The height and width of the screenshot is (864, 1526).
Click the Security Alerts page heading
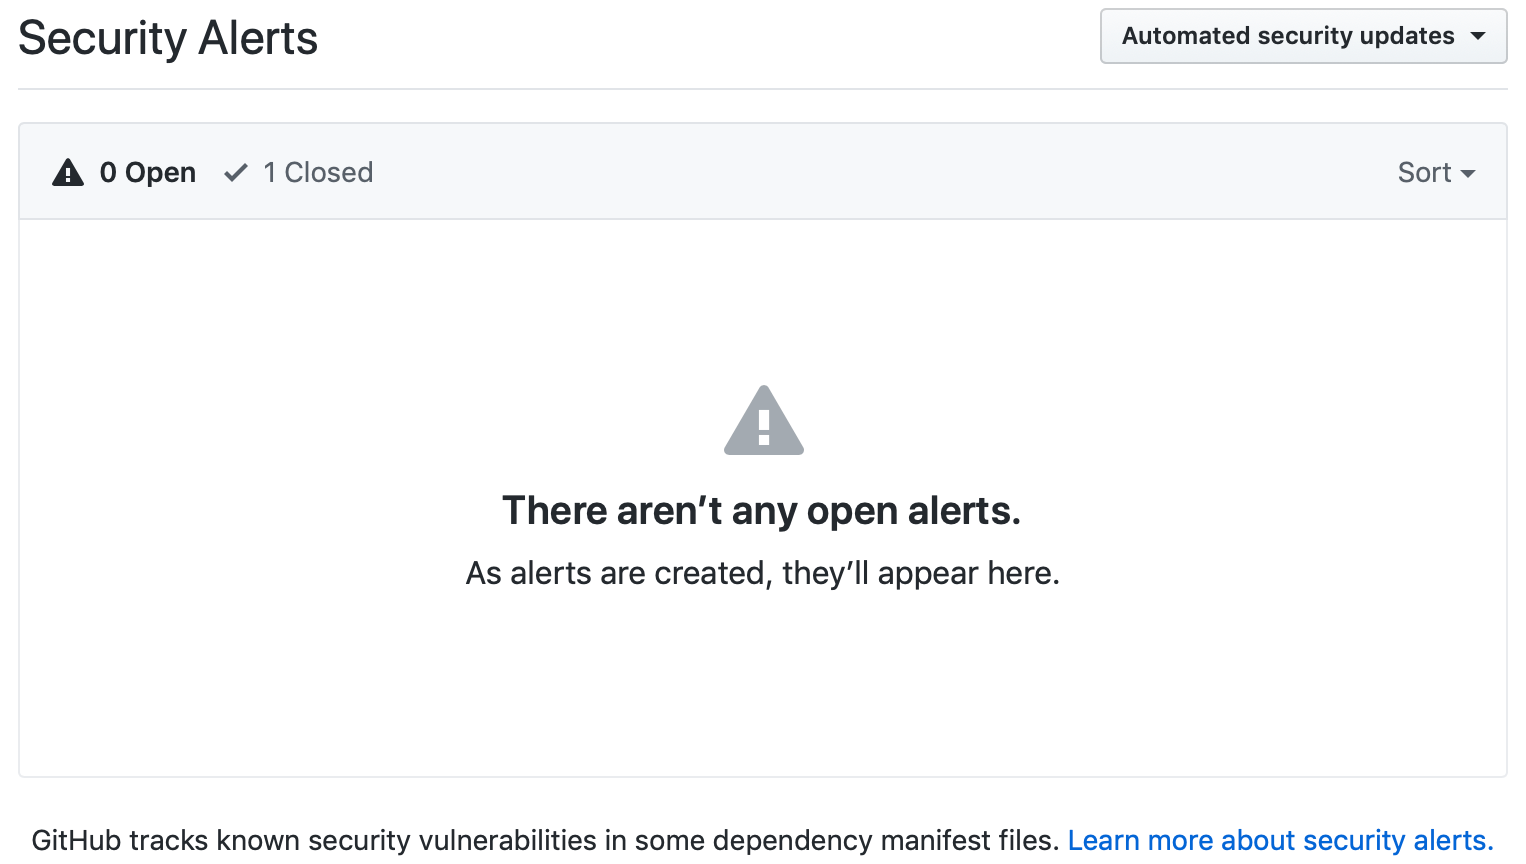168,38
